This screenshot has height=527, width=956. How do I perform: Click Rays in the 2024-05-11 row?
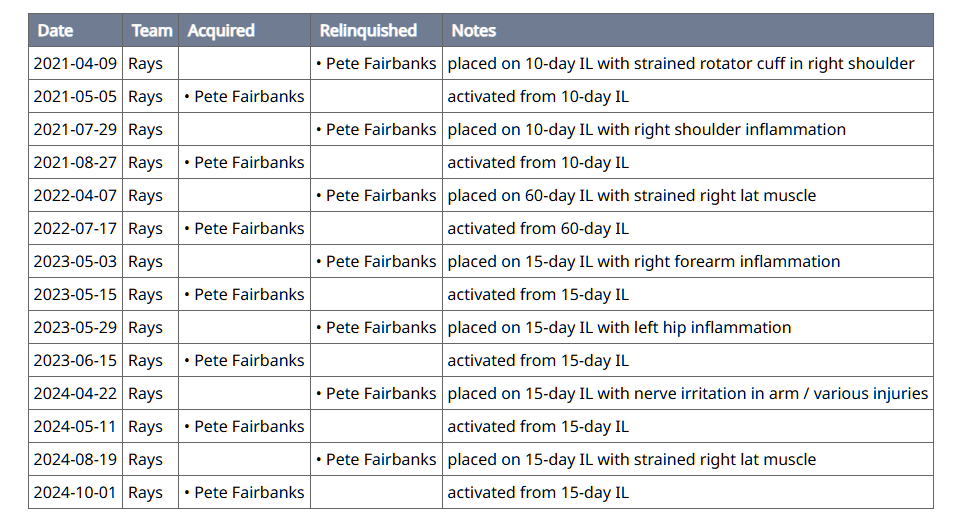pyautogui.click(x=146, y=427)
